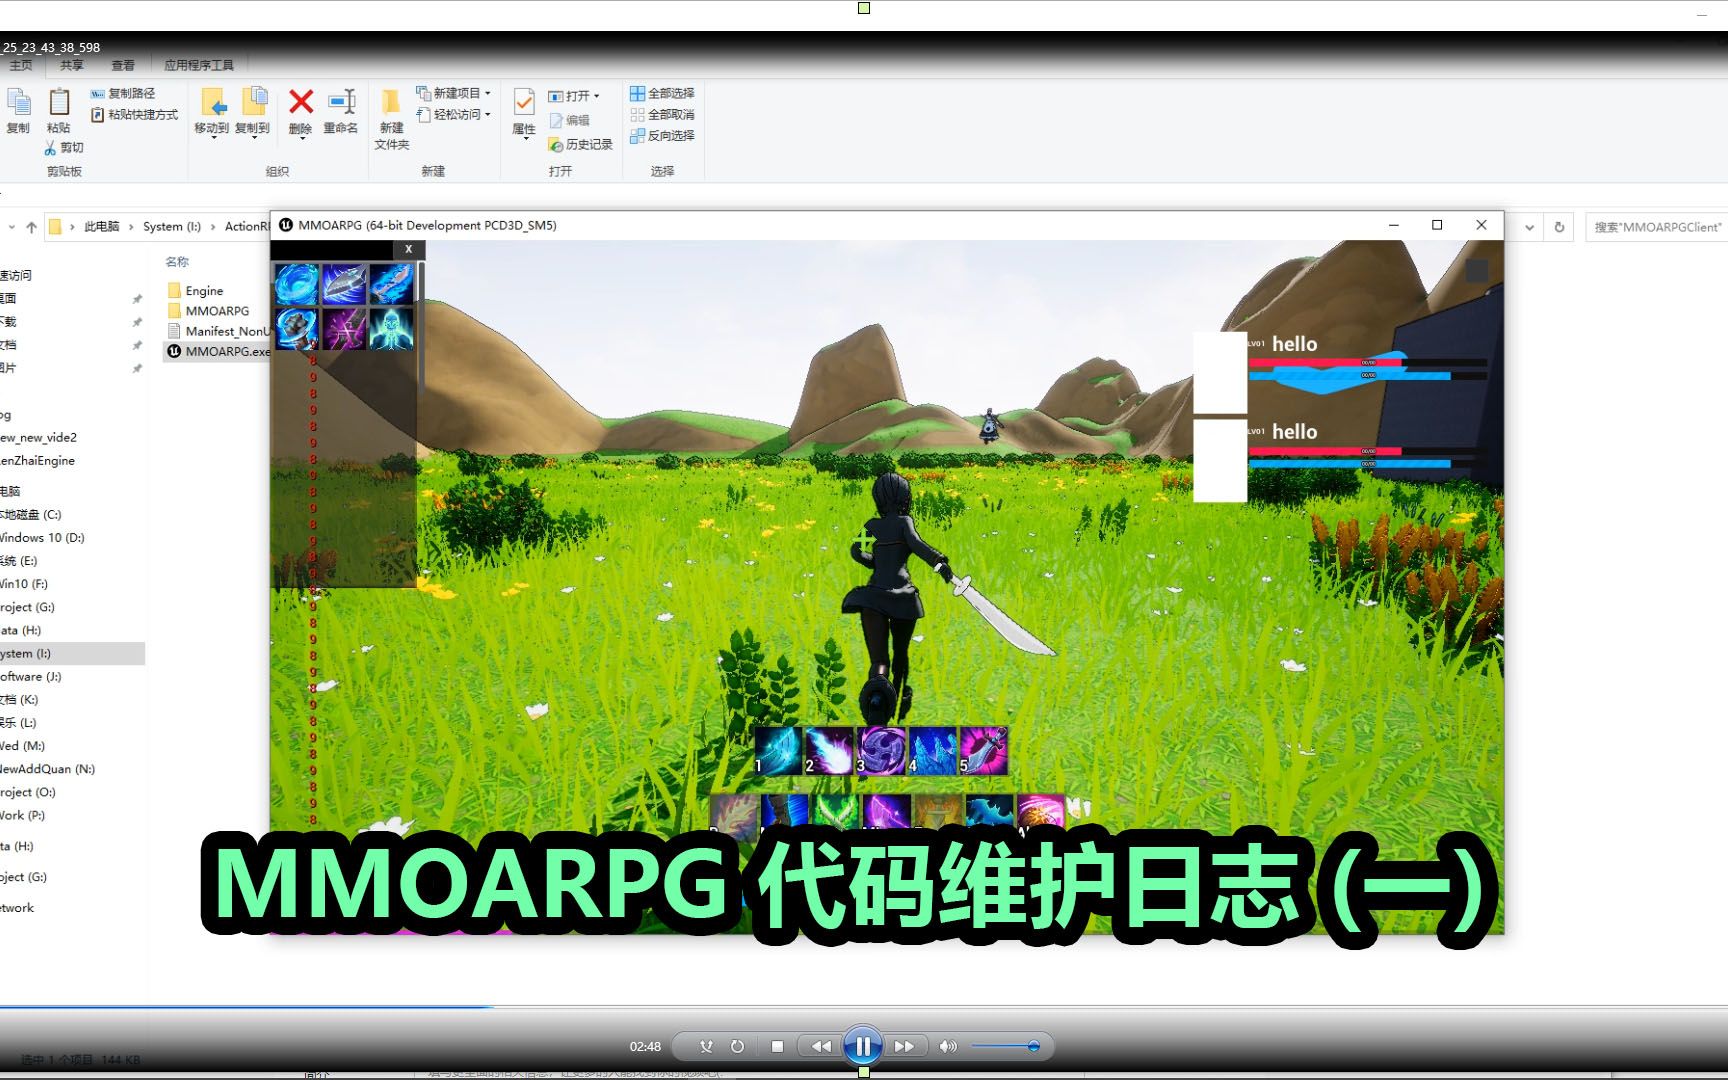
Task: Click the cyan spirit skill in skill panel
Action: click(391, 329)
